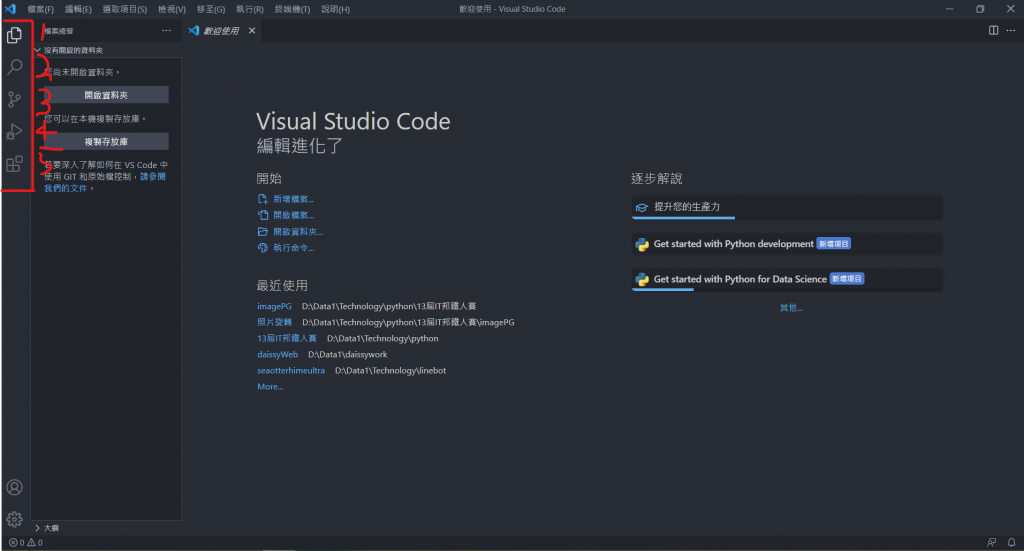Viewport: 1024px width, 551px height.
Task: Click the More... recent link
Action: click(270, 387)
